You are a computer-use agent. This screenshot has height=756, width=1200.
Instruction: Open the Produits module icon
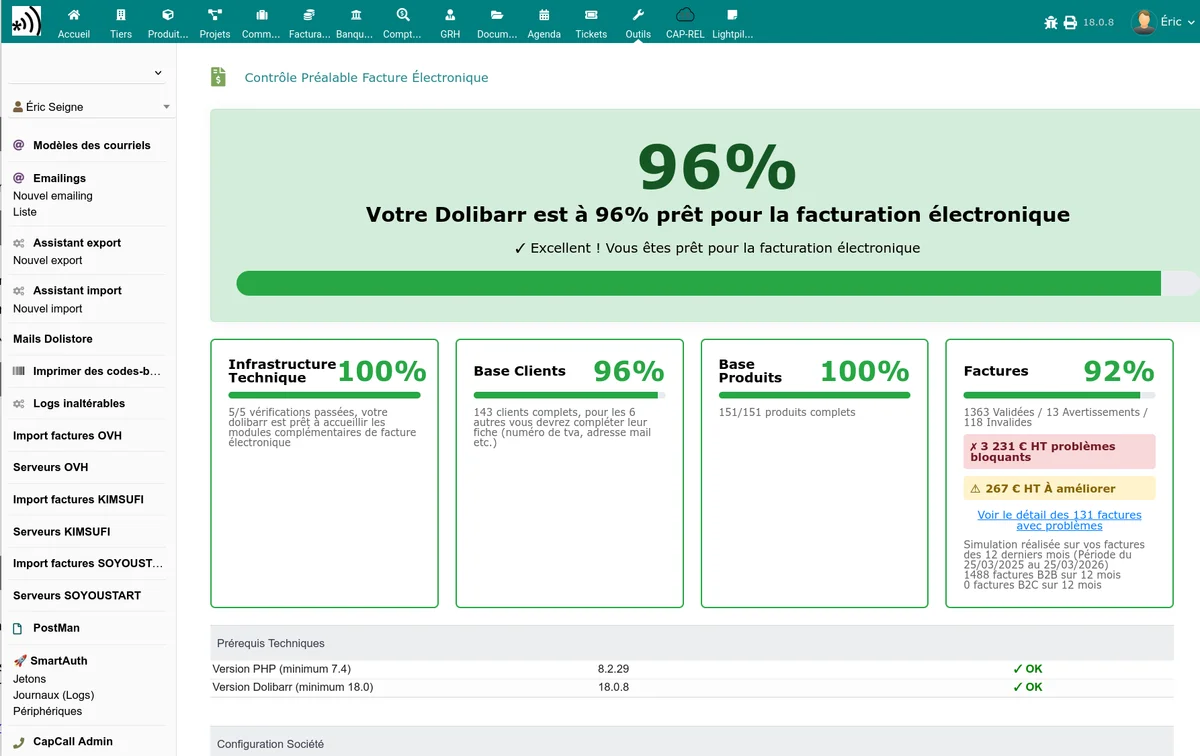[x=168, y=15]
